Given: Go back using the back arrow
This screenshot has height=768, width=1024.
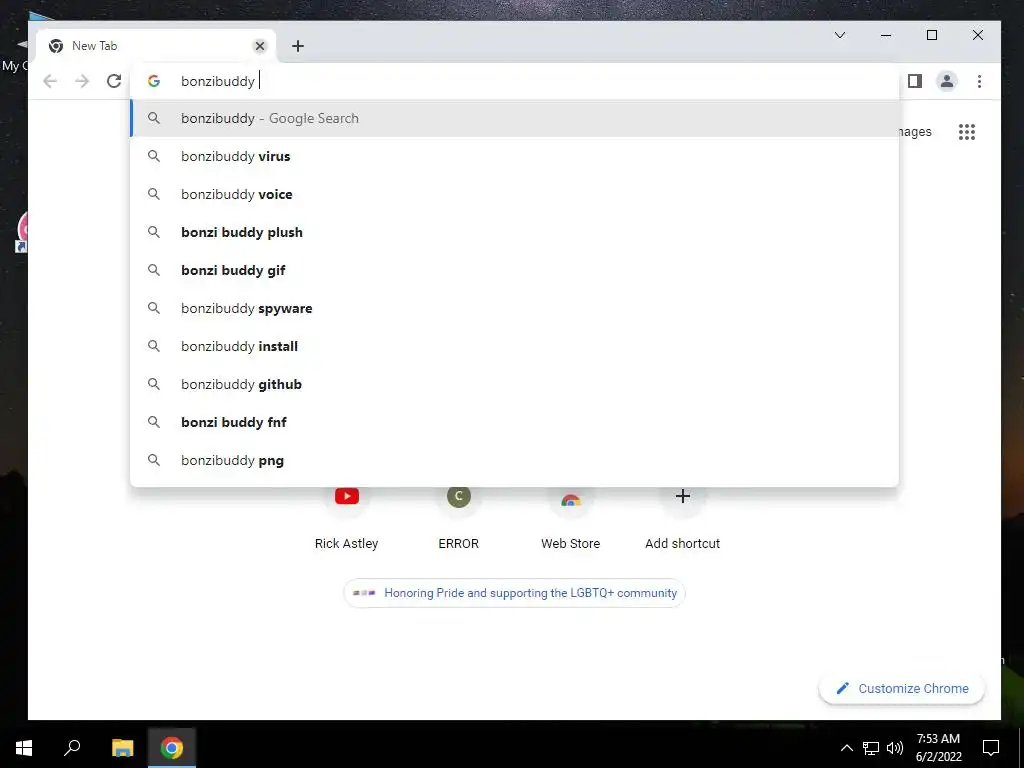Looking at the screenshot, I should 50,81.
